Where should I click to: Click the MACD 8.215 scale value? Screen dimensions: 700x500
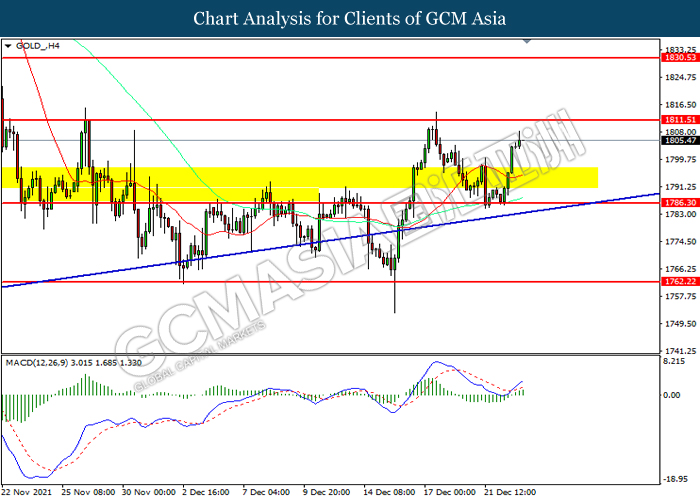tap(674, 361)
